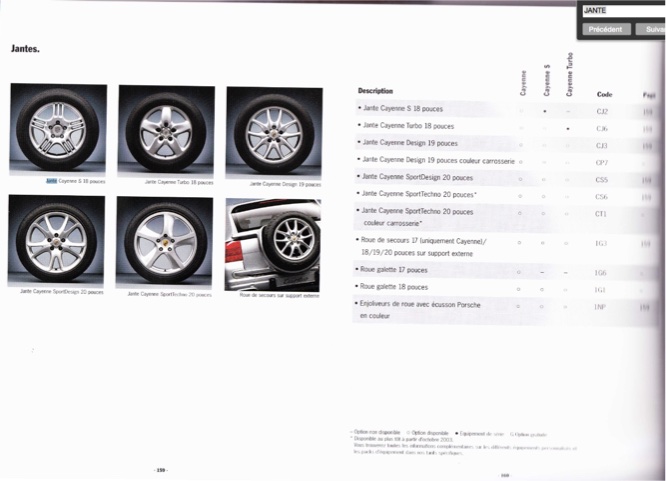Click the Jante Cayenne Design 19 pouces wheel photo
Viewport: 666px width, 481px height.
[274, 133]
